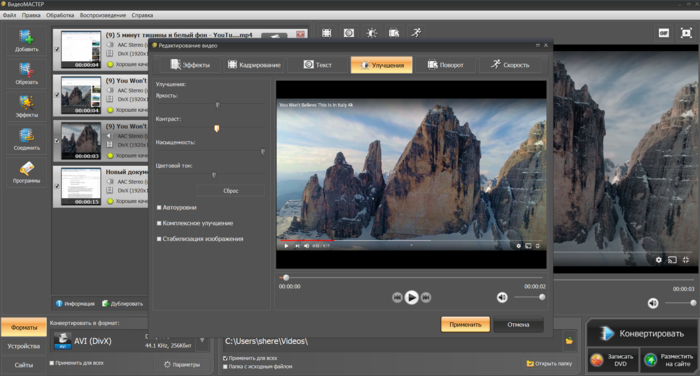Uncheck the checkbox of the 00:00:03 video
Screen dimensions: 700x376
pos(57,141)
